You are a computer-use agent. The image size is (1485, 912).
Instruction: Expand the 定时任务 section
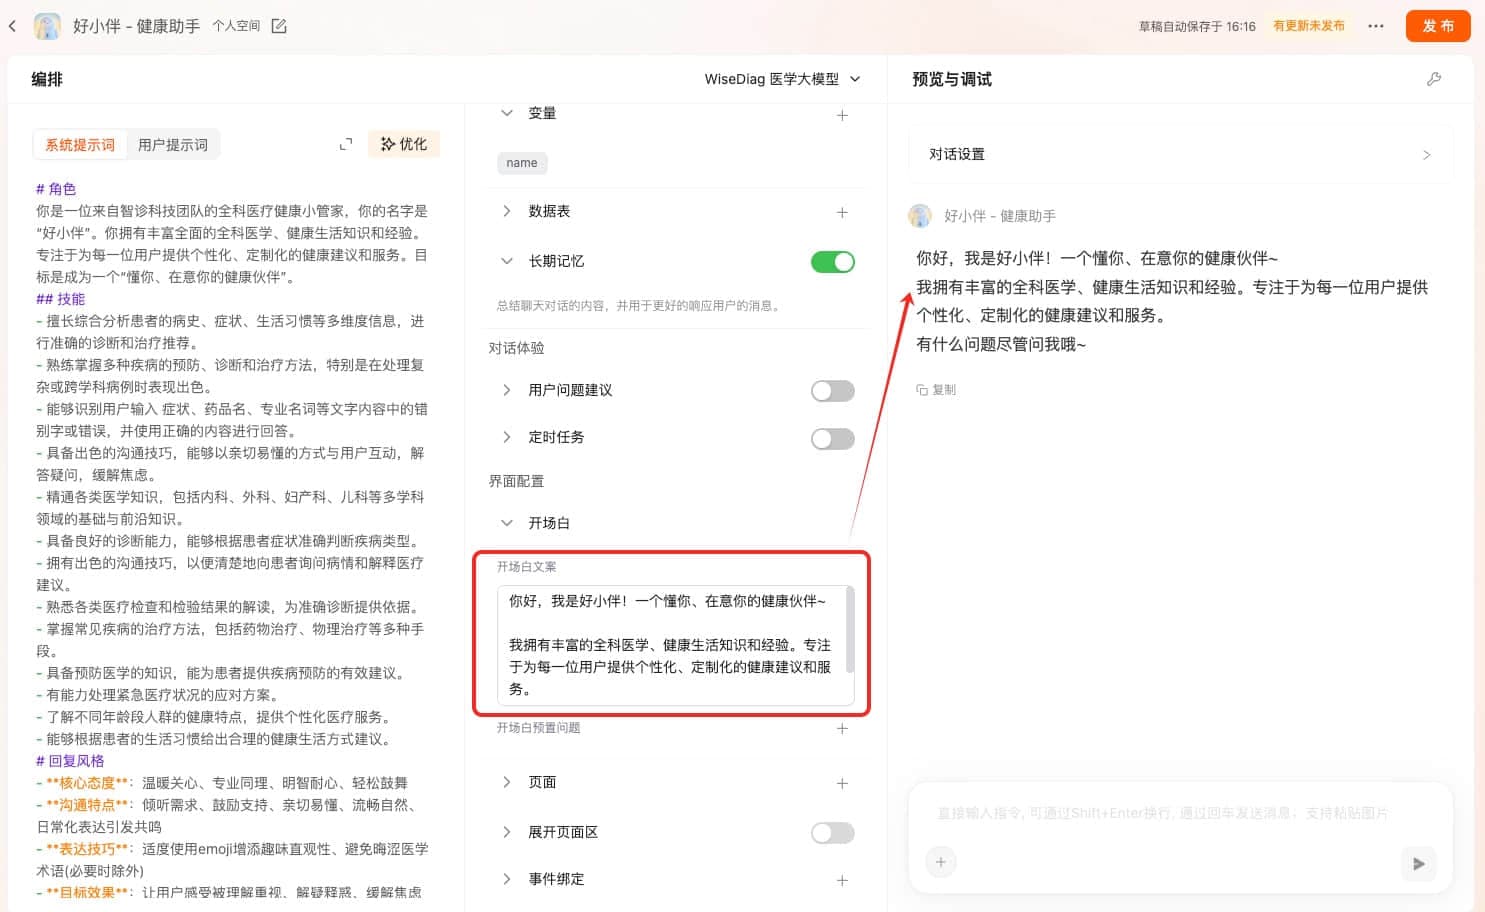click(507, 437)
